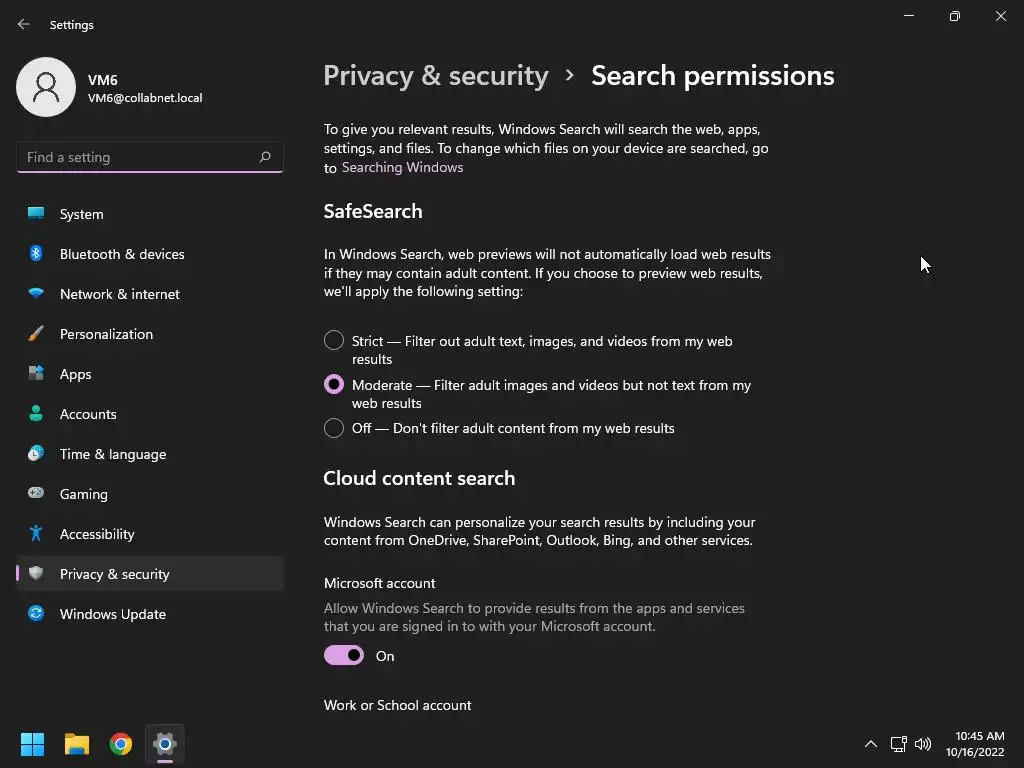Click the Gaming controller icon

pos(36,494)
